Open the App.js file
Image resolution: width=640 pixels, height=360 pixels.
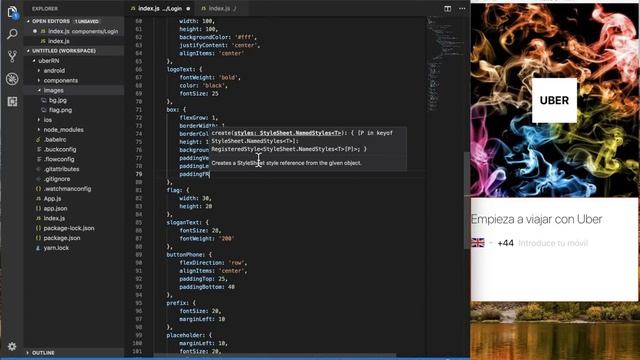coord(52,199)
